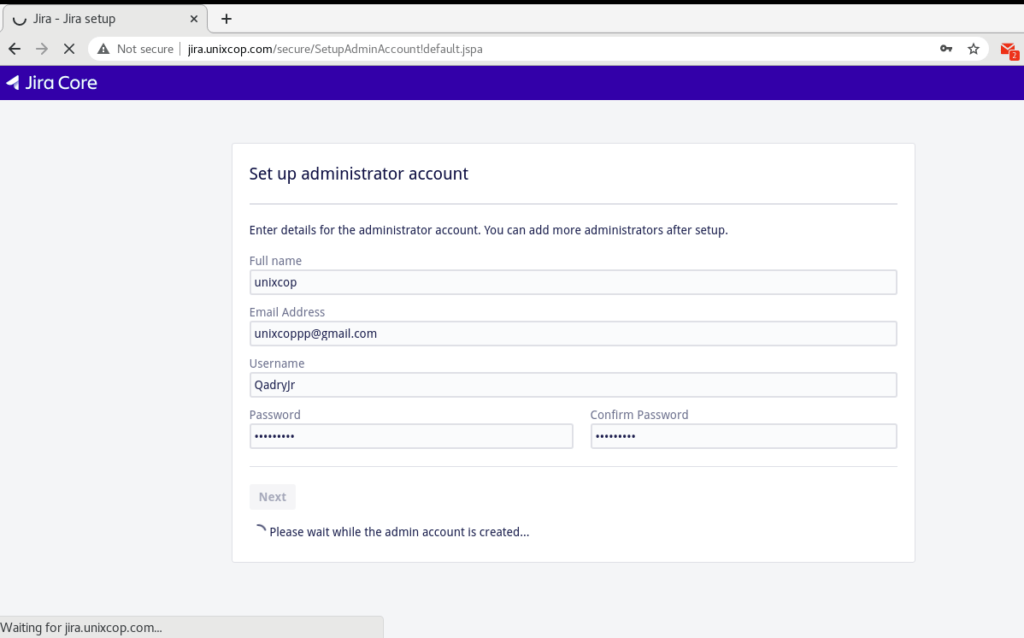Click the 'Not secure' label
The height and width of the screenshot is (638, 1024).
145,49
